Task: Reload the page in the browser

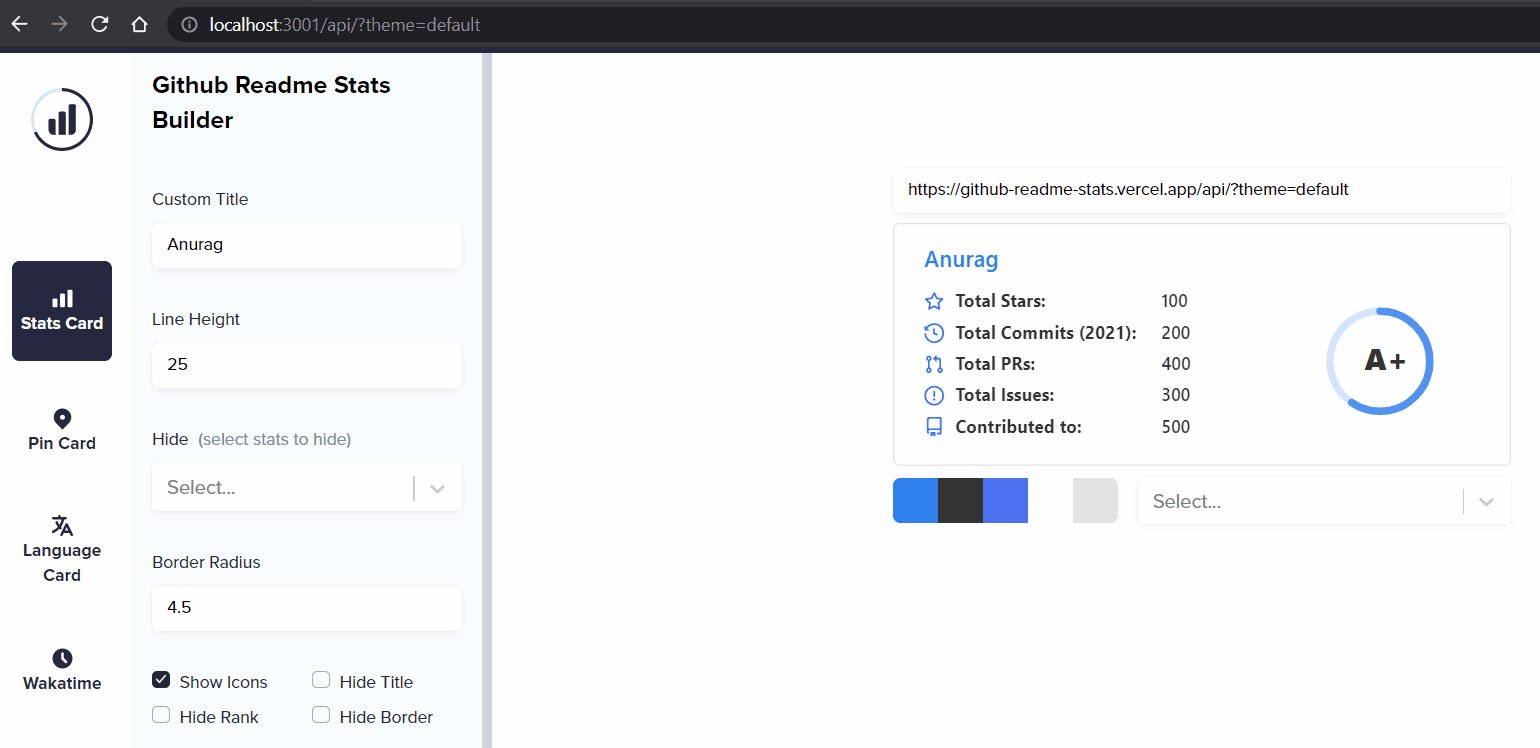Action: 99,24
